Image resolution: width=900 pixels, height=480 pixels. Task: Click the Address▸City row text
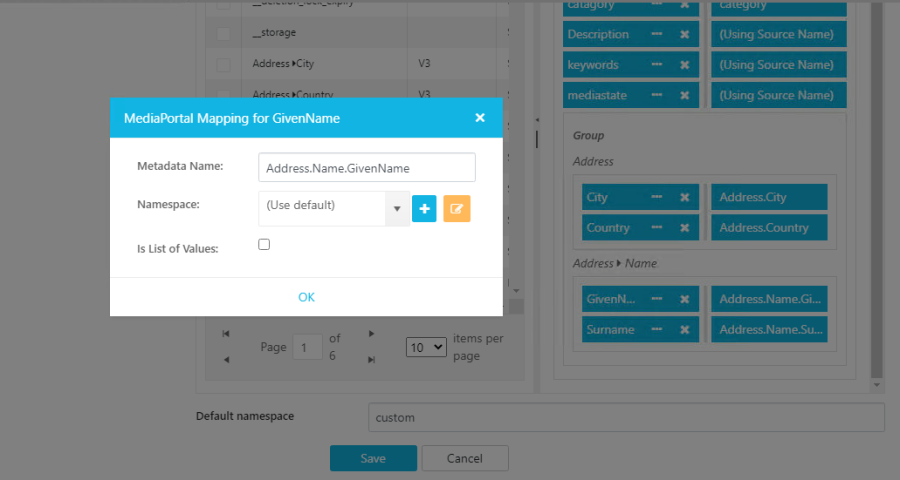[x=283, y=64]
